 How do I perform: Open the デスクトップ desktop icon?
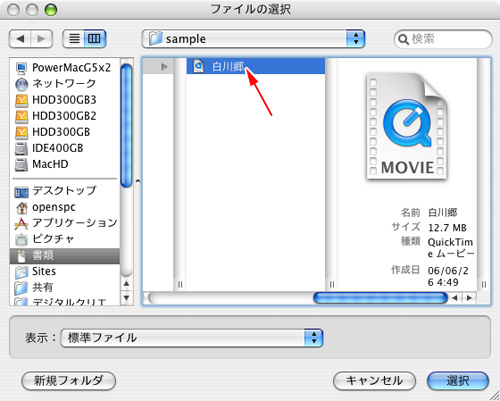[21, 191]
